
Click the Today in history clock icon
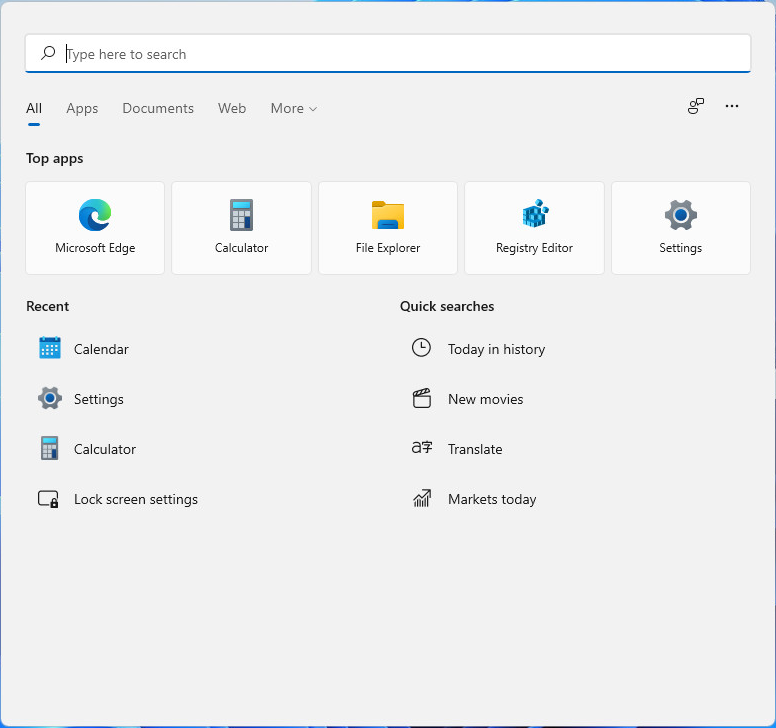pos(421,348)
